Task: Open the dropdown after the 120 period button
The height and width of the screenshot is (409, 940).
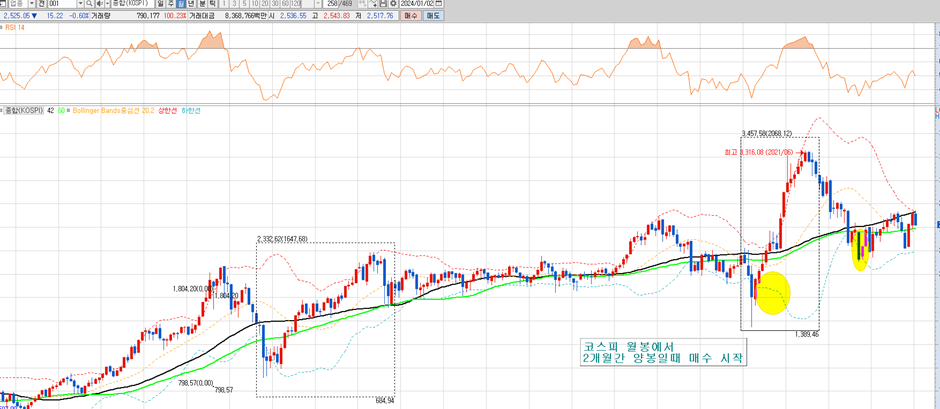Action: point(318,3)
